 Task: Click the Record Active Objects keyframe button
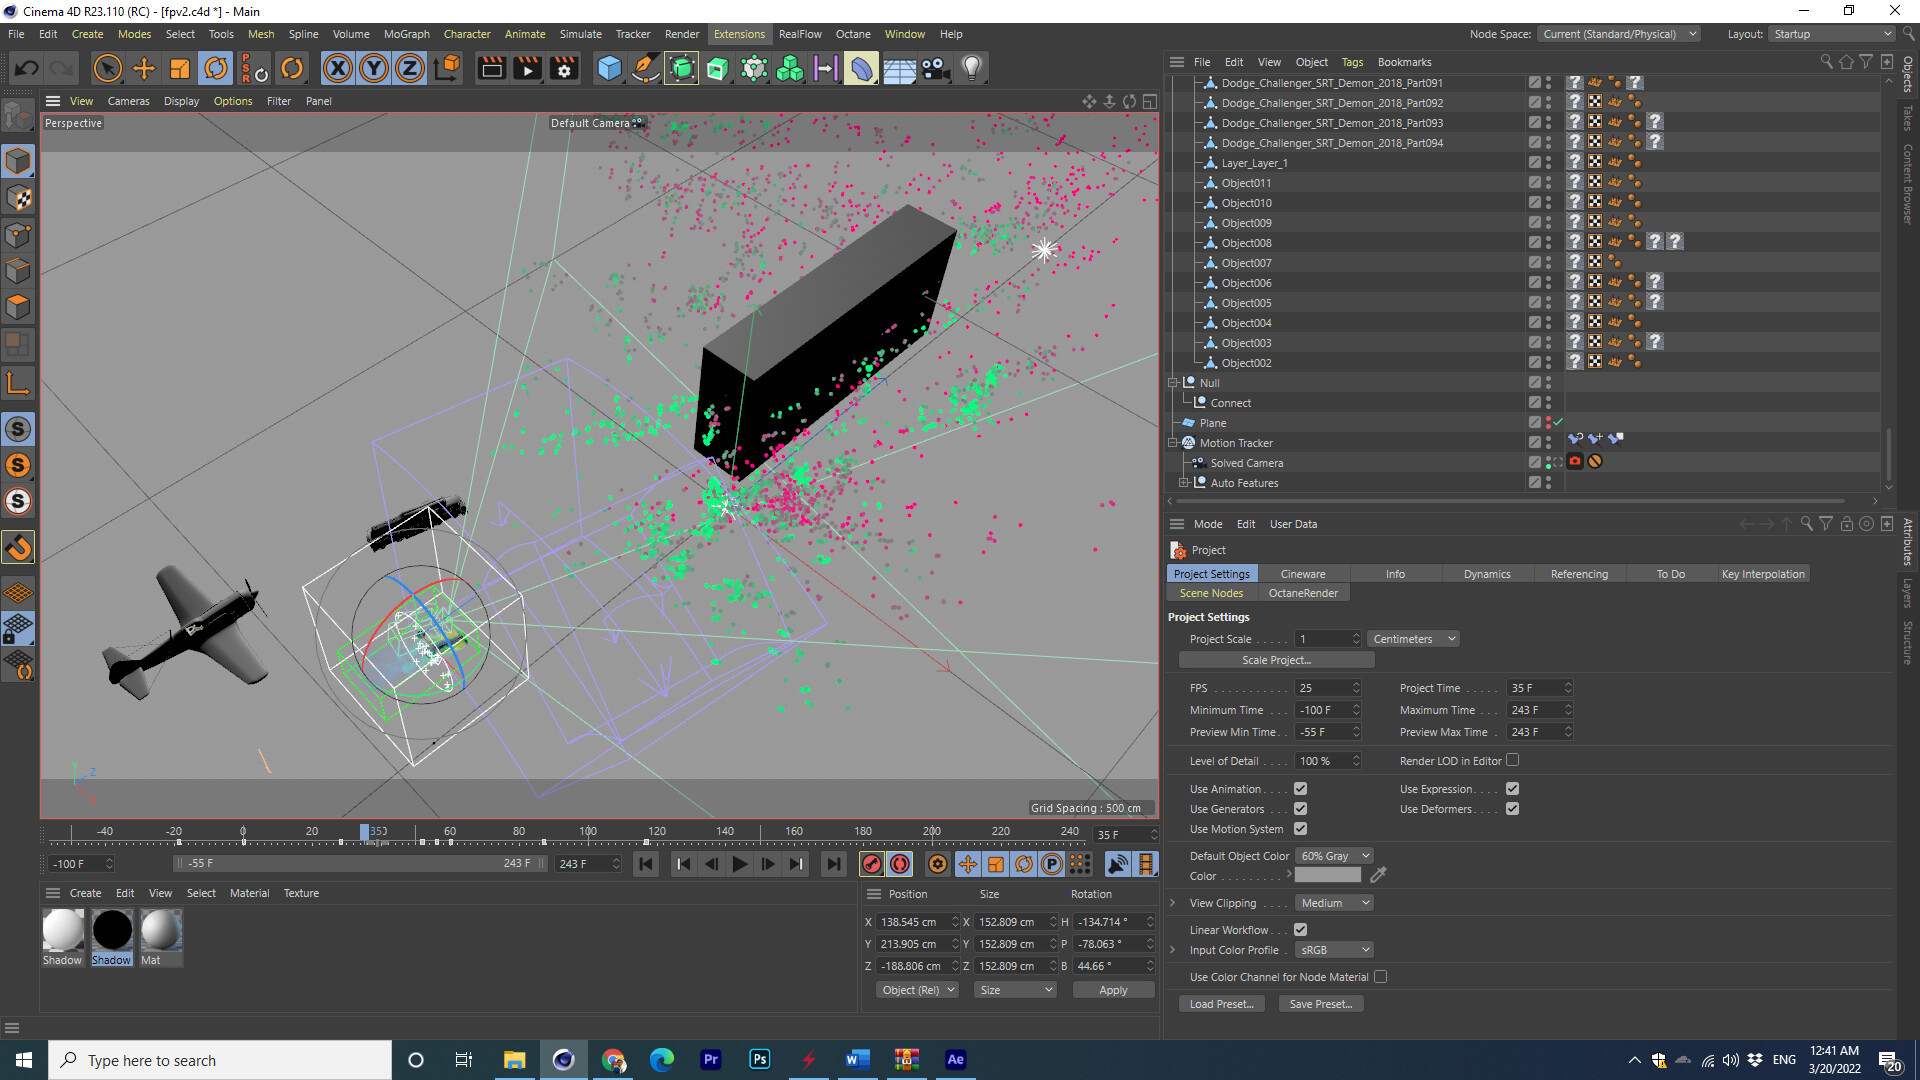pos(872,864)
